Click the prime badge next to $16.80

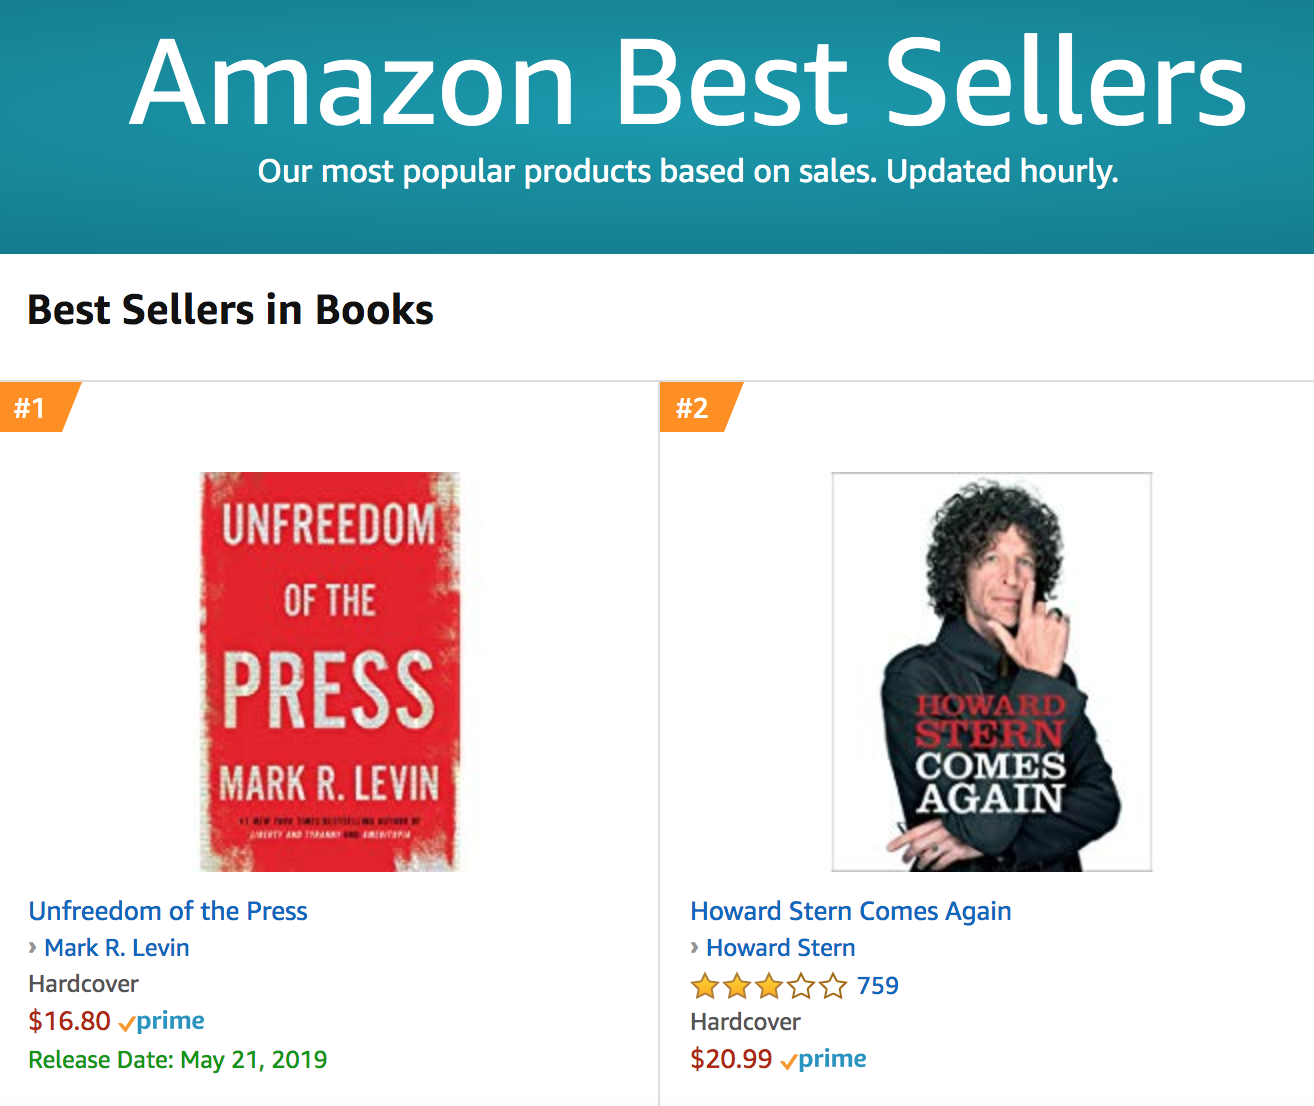162,1021
